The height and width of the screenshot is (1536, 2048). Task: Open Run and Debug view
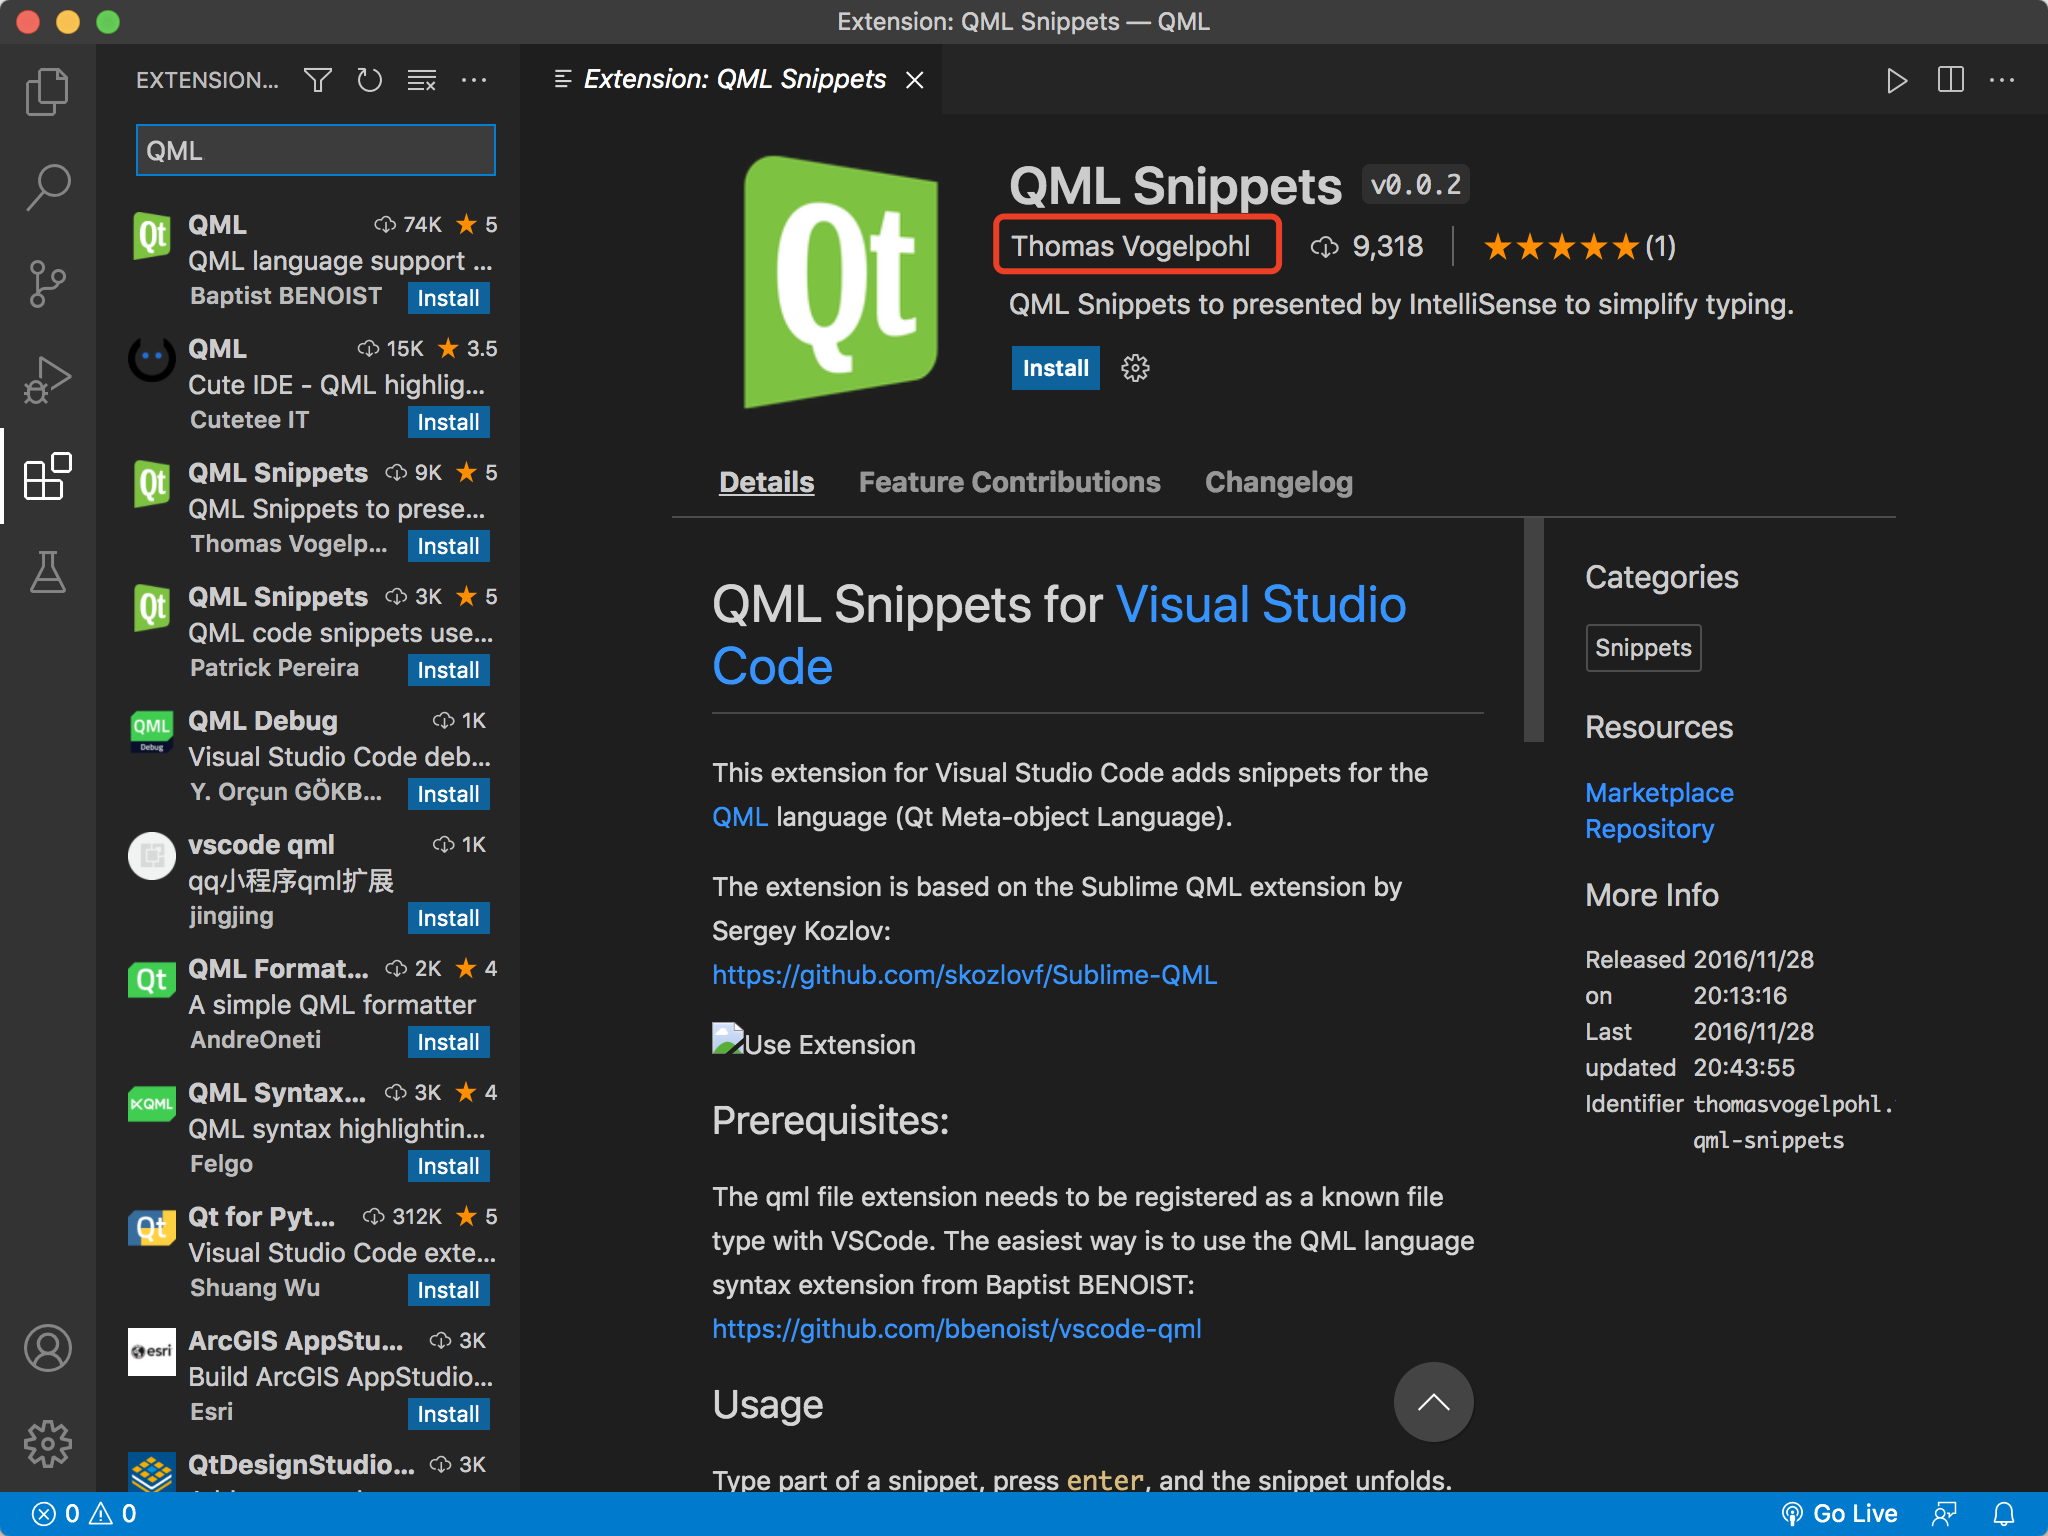click(47, 380)
